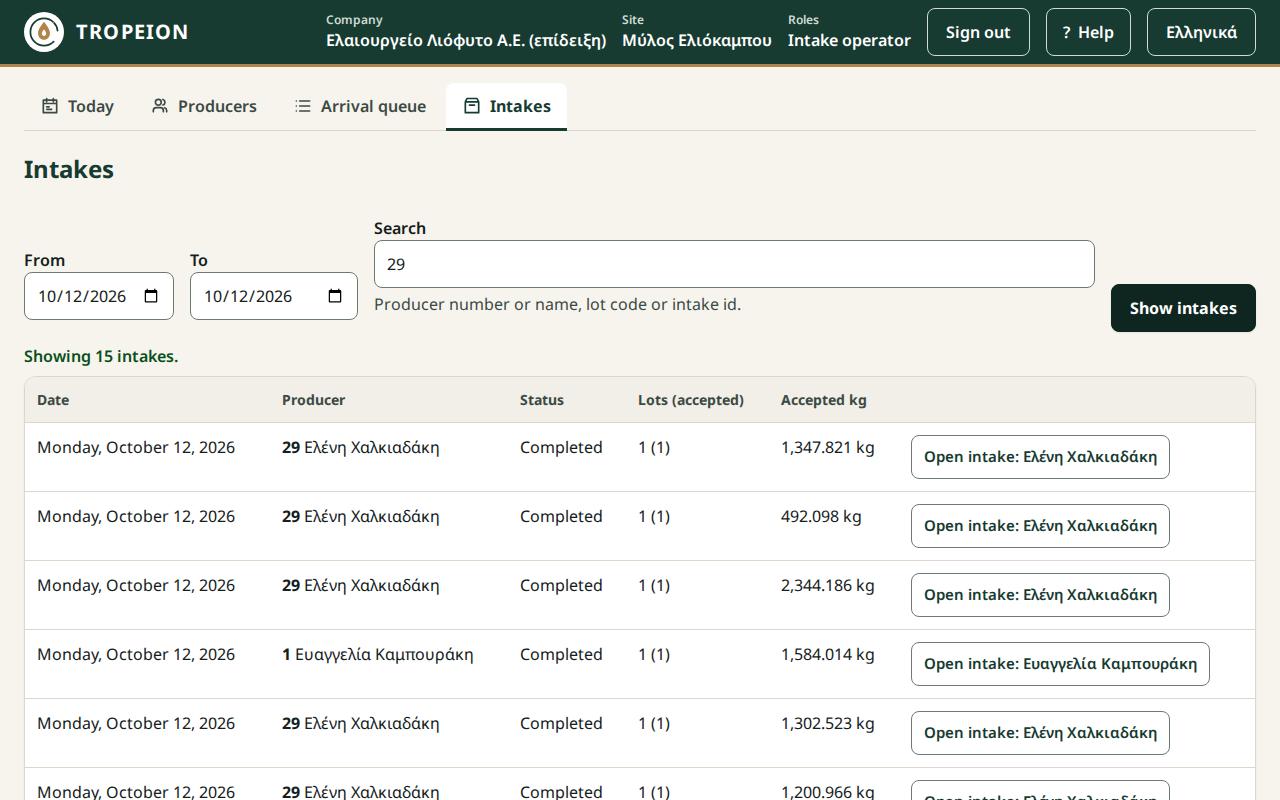
Task: Open intake with 1,302.523 kg accepted
Action: tap(1040, 733)
